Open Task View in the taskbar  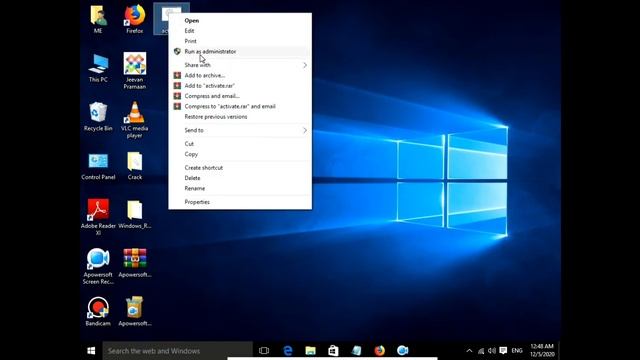pyautogui.click(x=264, y=351)
